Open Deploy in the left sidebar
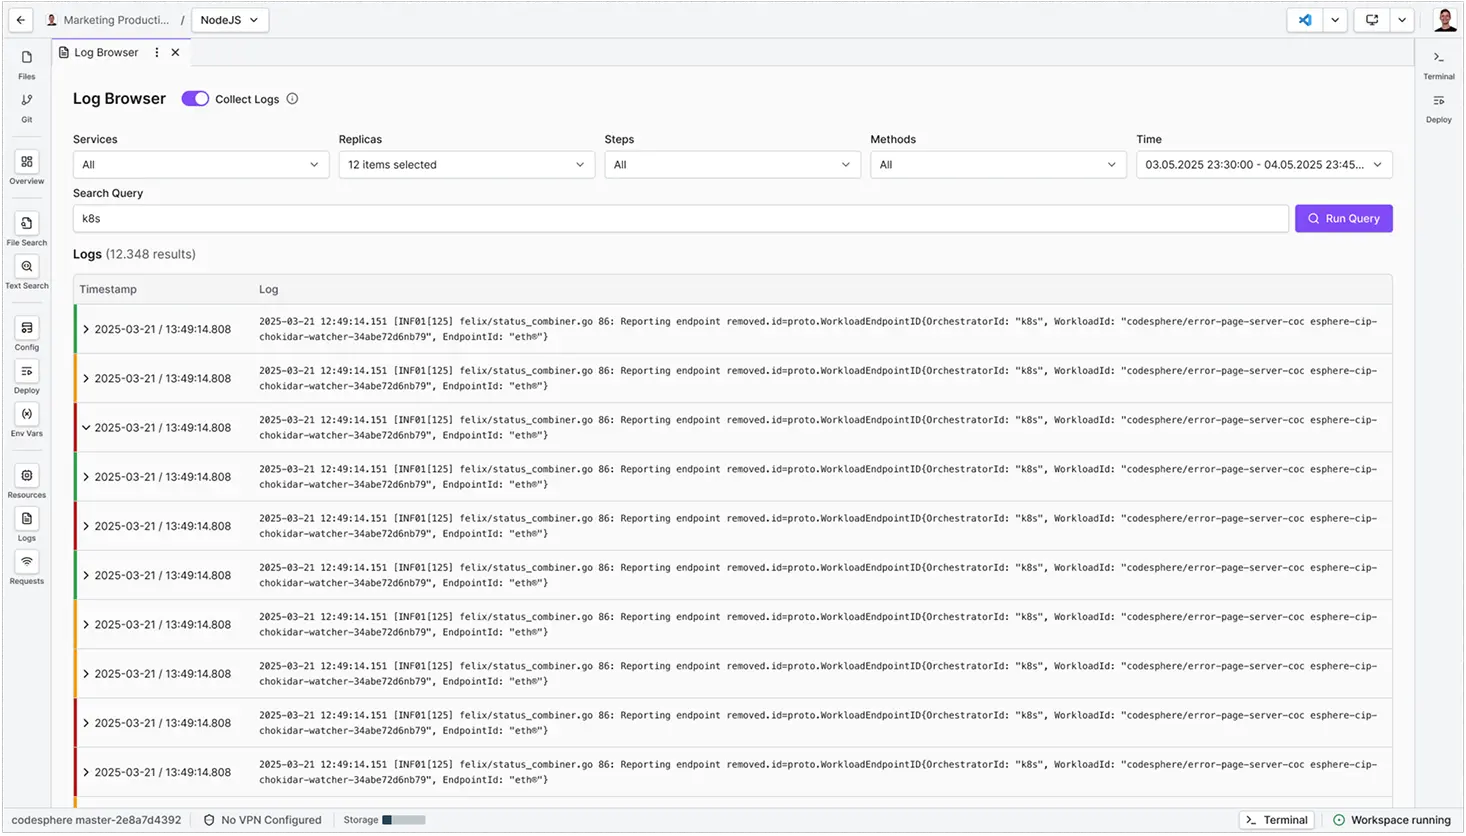 click(27, 377)
